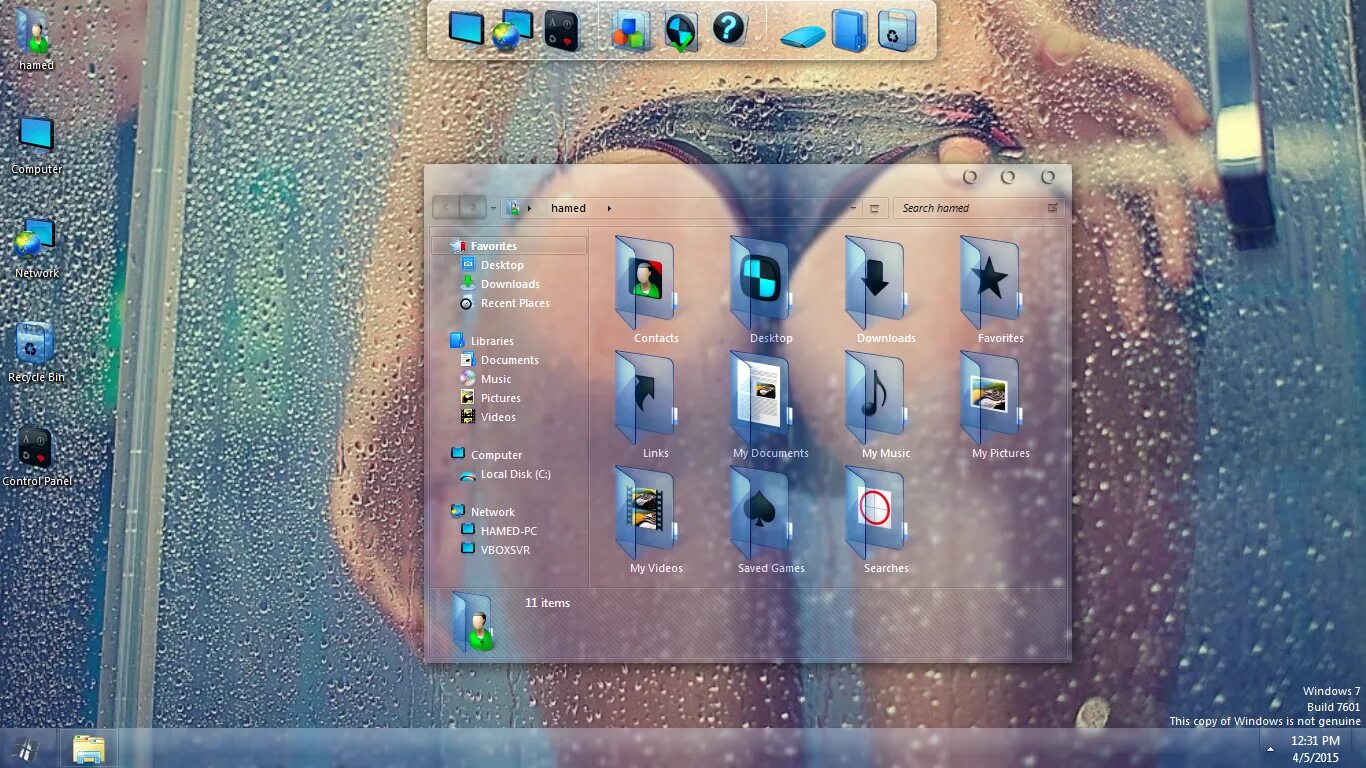
Task: Open the Control Panel desktop icon
Action: pos(36,450)
